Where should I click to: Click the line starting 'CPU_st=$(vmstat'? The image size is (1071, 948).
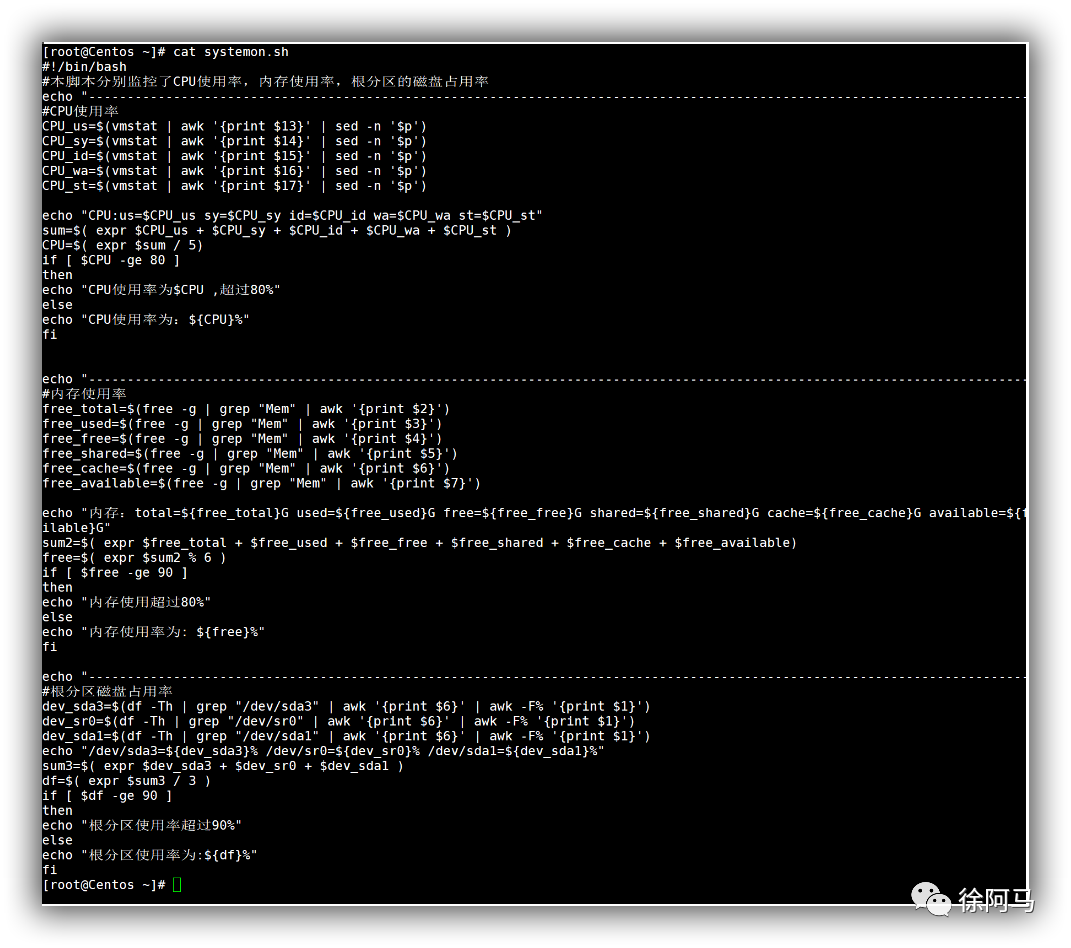click(x=234, y=186)
